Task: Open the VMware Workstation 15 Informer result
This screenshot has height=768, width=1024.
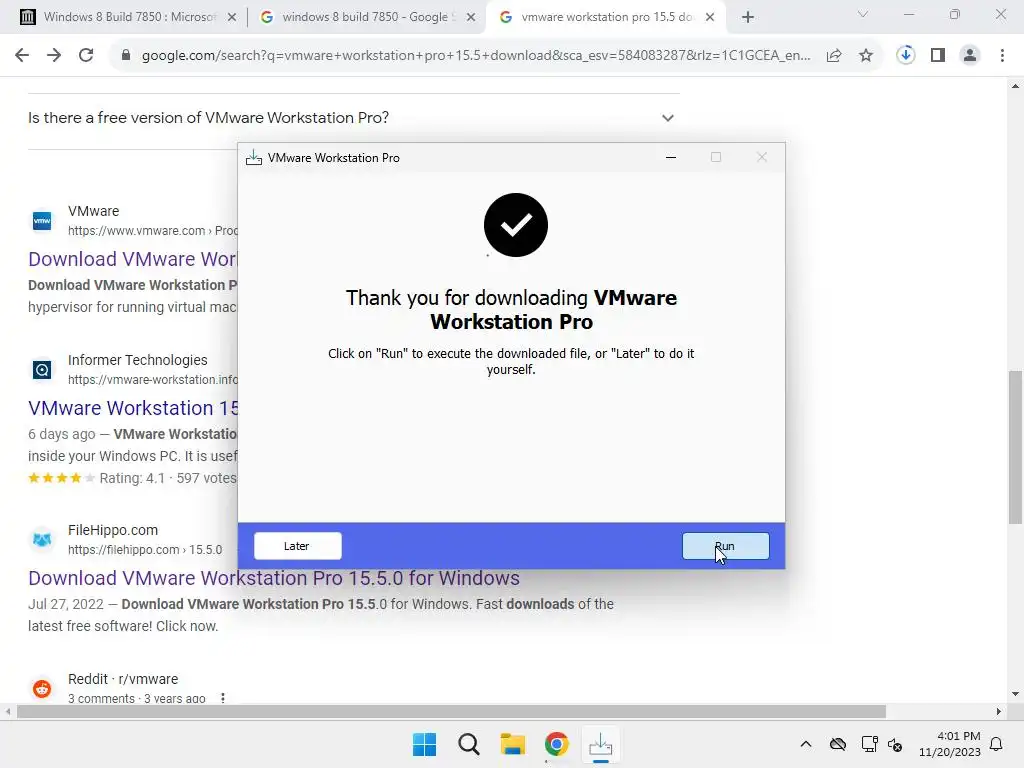Action: [x=133, y=408]
